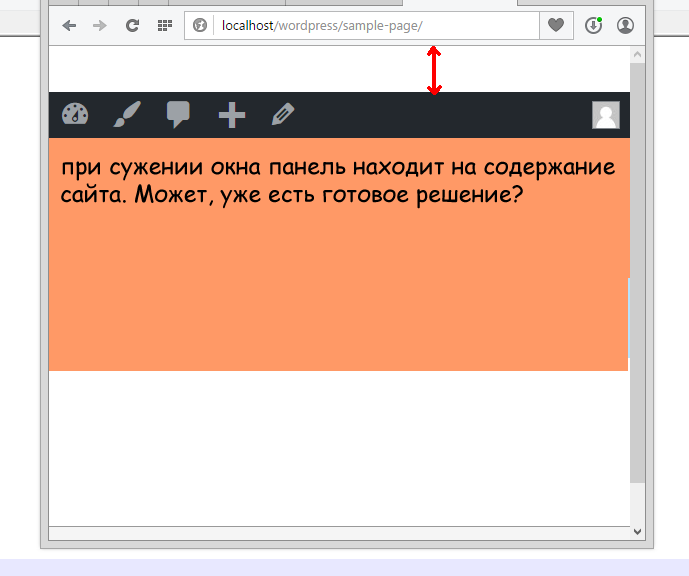Open the browser user account icon
The image size is (689, 576).
pos(625,25)
